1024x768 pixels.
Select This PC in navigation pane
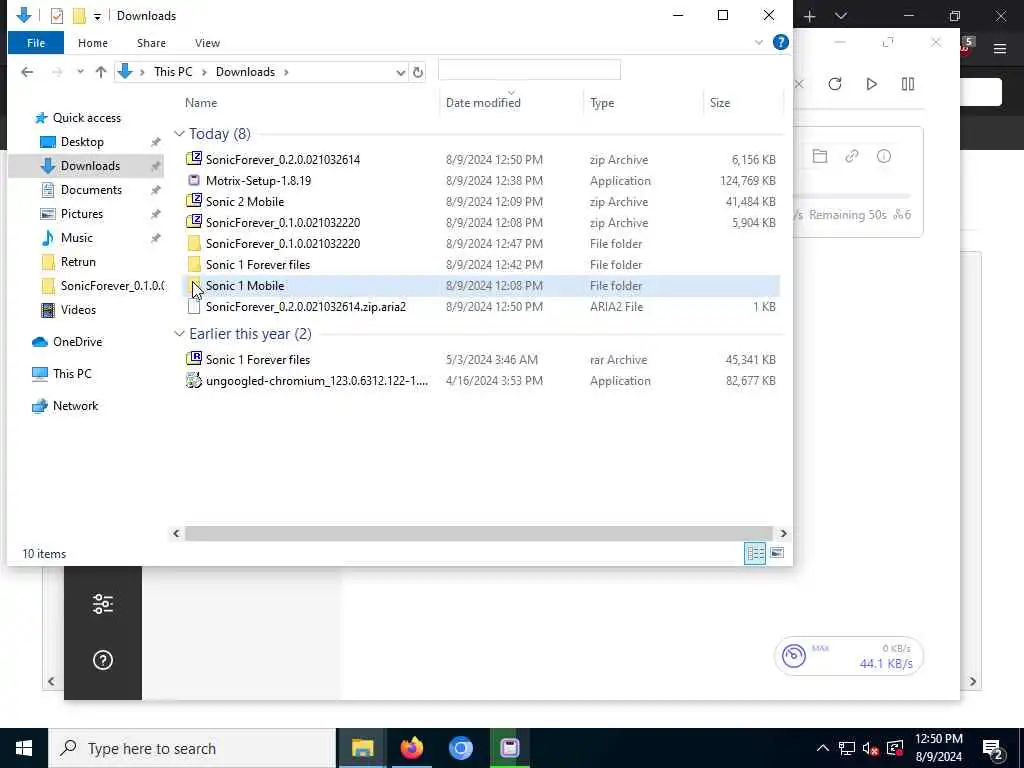[x=72, y=374]
